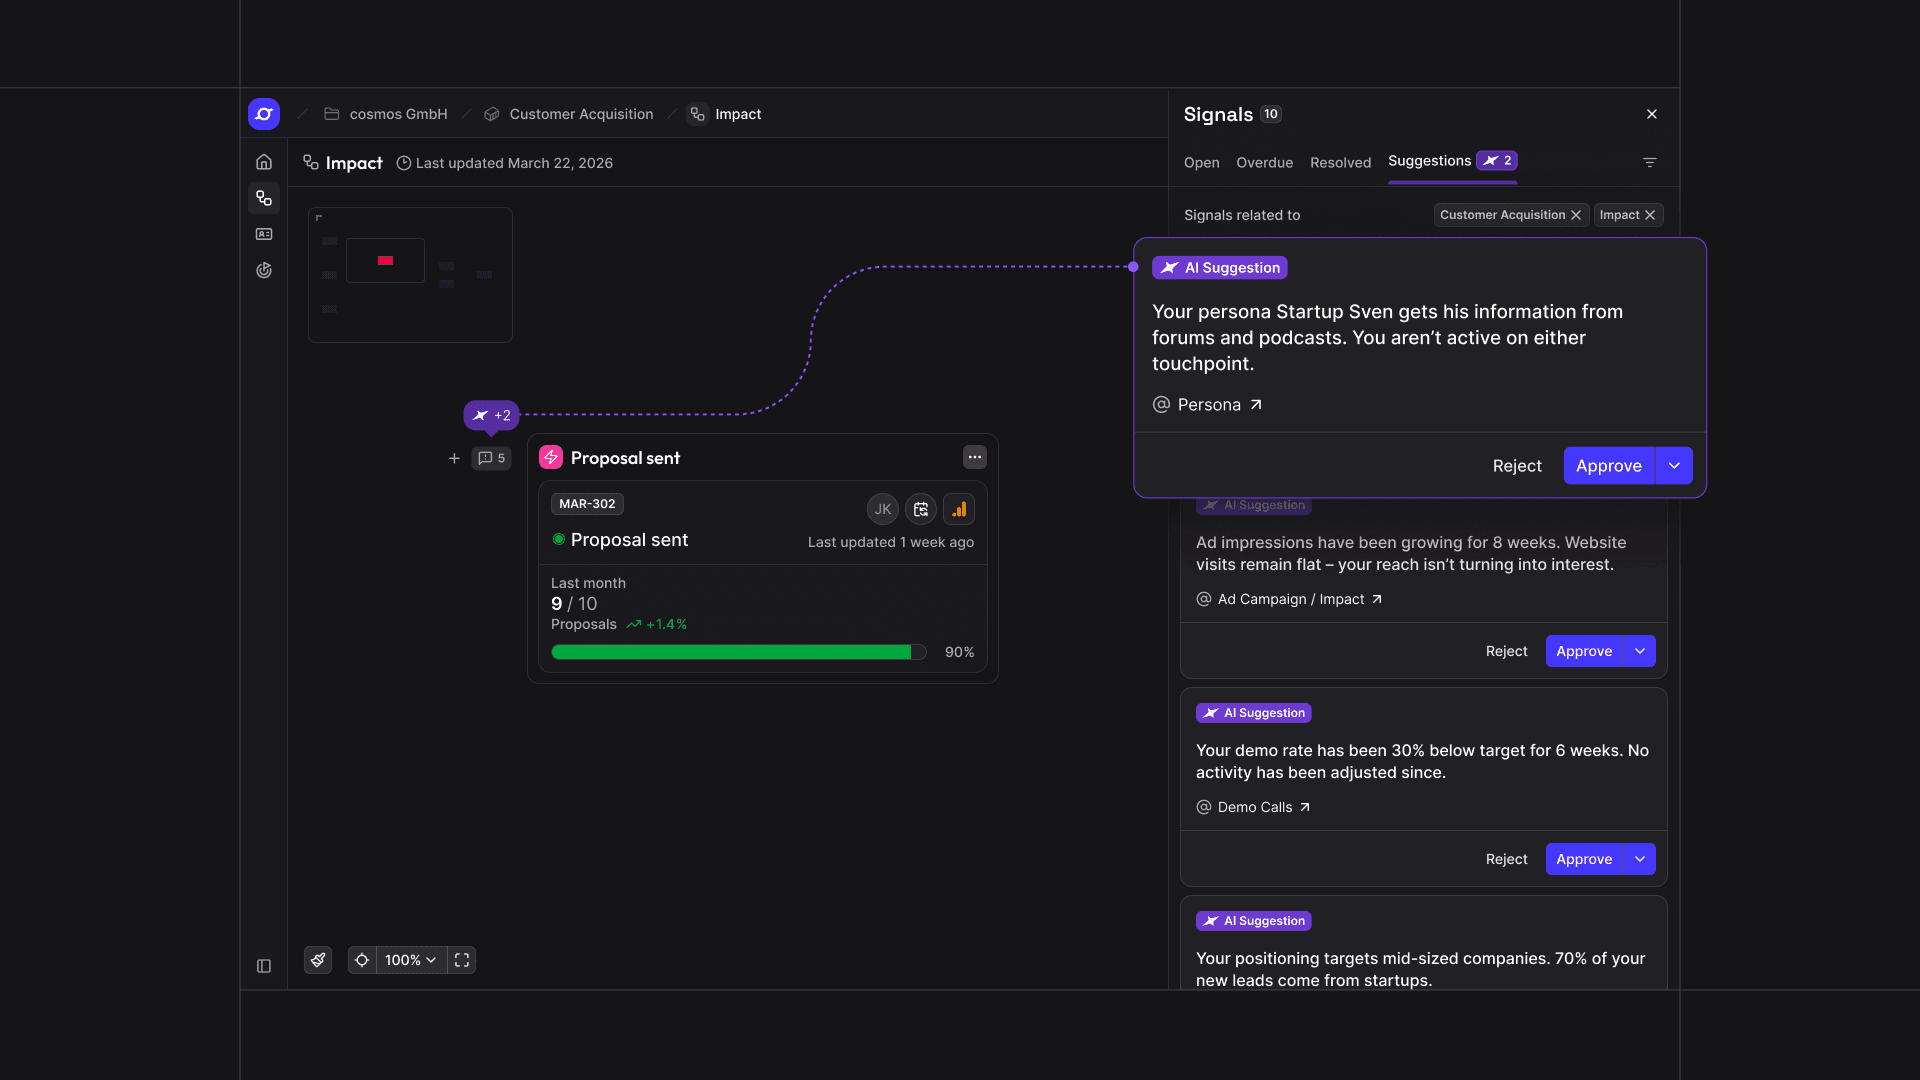Reject the demo rate suggestion
The width and height of the screenshot is (1920, 1080).
pyautogui.click(x=1506, y=859)
